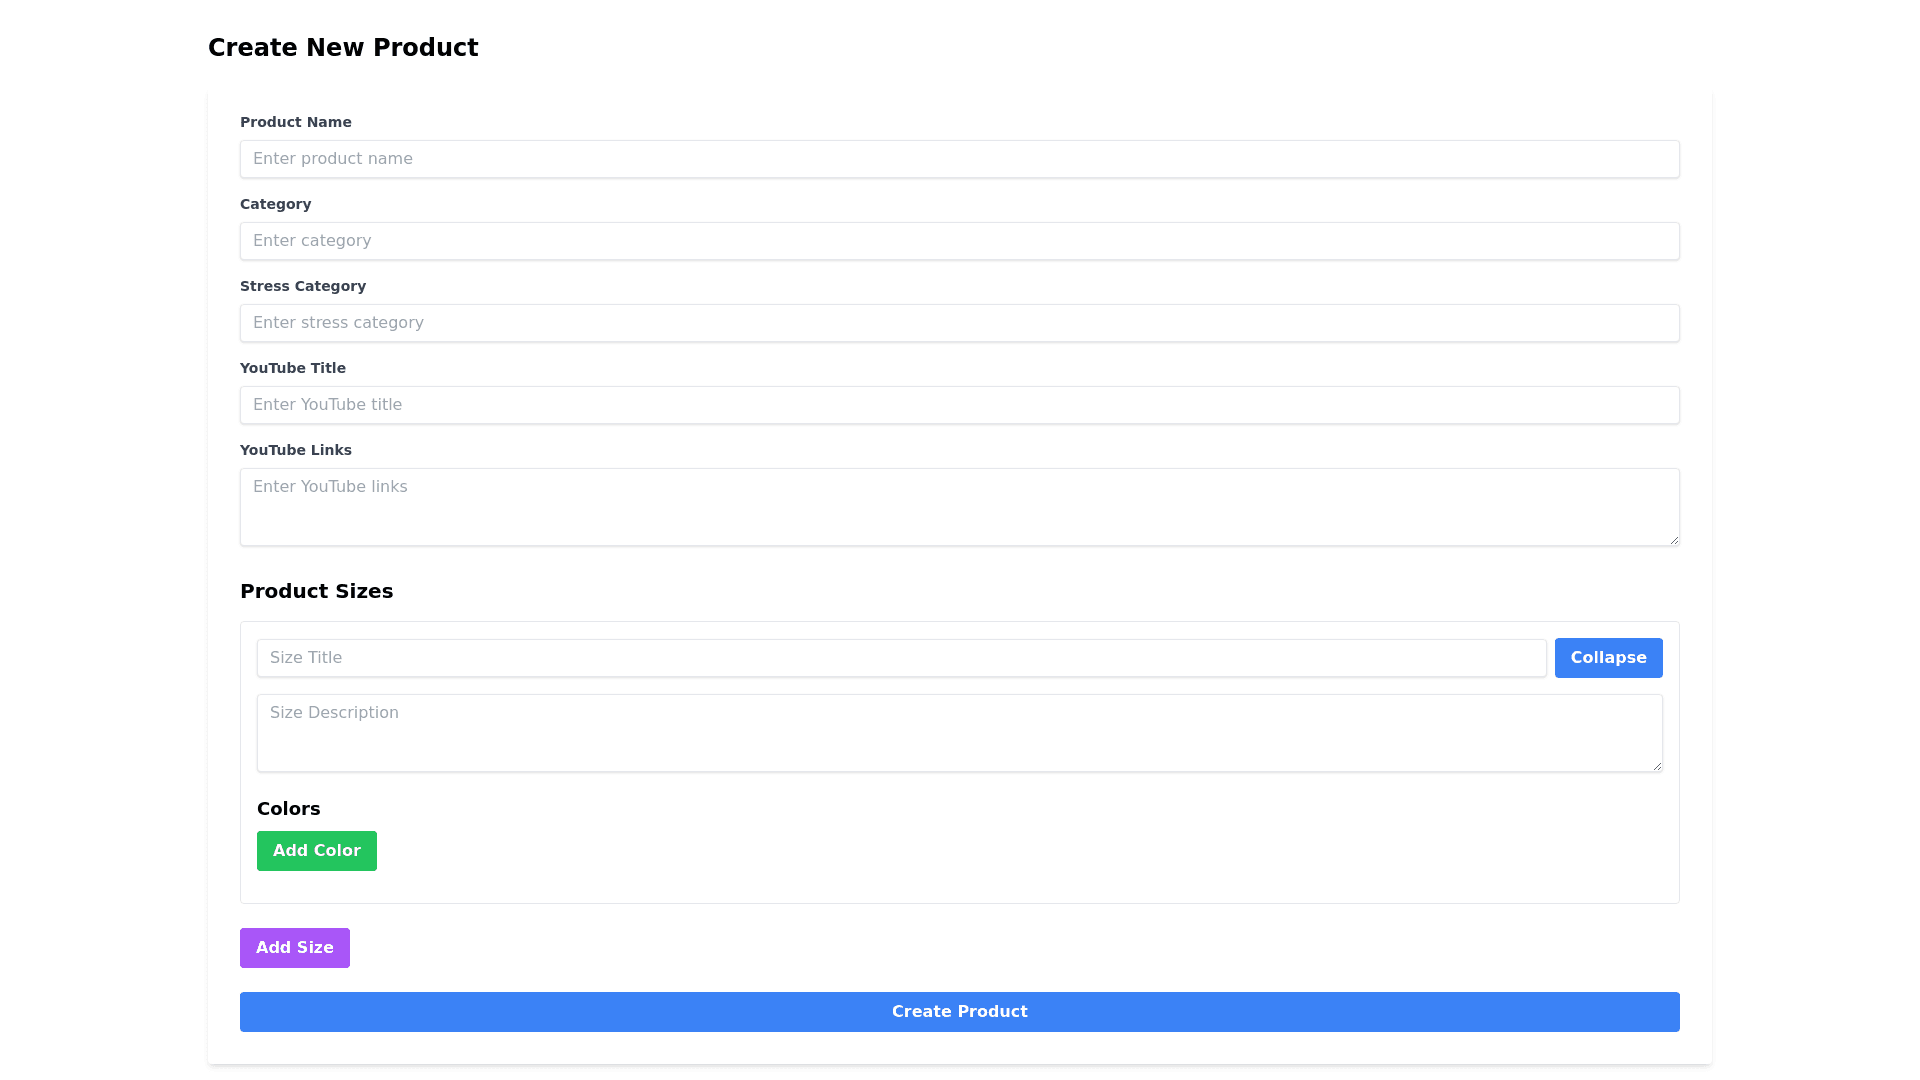Focus the Size Title input
This screenshot has width=1920, height=1080.
901,658
